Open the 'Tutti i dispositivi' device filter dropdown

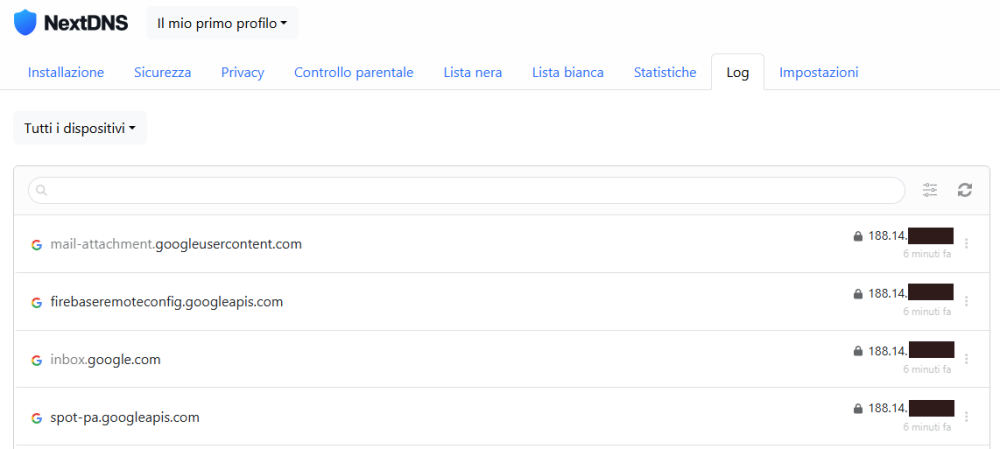[80, 128]
